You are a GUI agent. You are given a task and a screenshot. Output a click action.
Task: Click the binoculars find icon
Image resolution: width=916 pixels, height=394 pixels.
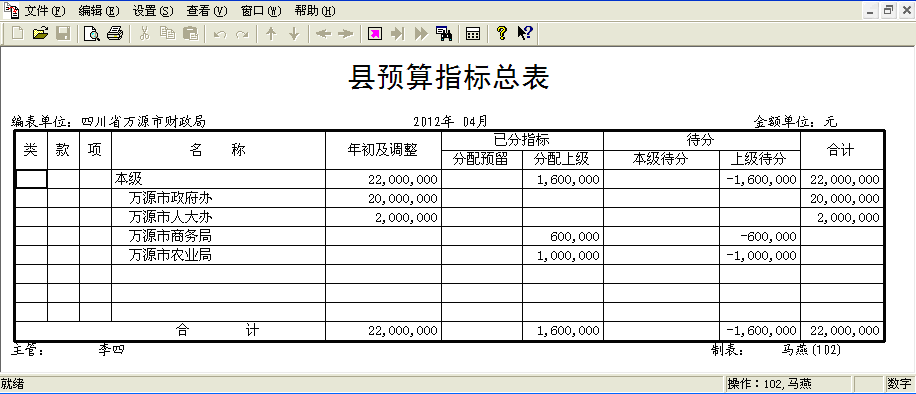click(444, 33)
